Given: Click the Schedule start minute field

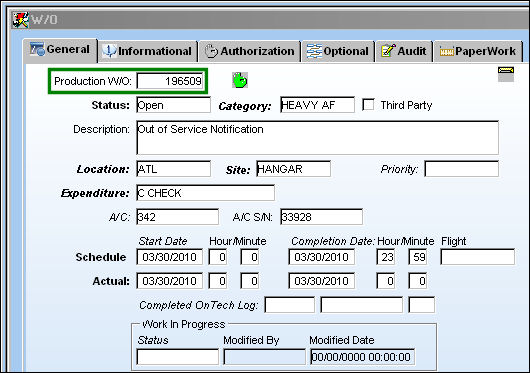Looking at the screenshot, I should 249,257.
